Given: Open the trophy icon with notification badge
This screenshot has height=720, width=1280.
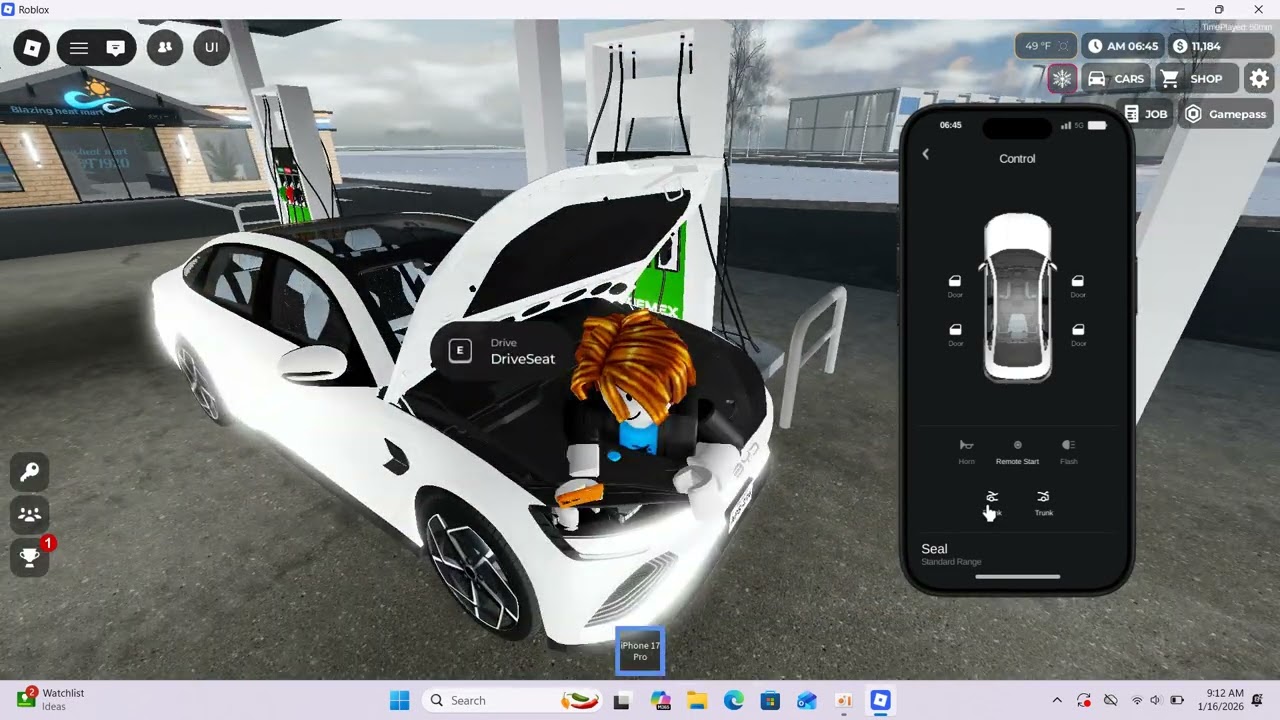Looking at the screenshot, I should click(x=30, y=558).
